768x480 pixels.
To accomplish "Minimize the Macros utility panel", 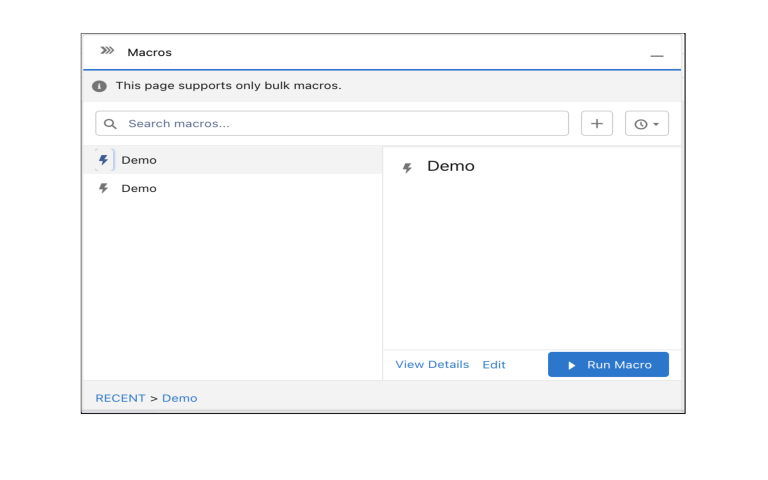I will click(x=657, y=56).
